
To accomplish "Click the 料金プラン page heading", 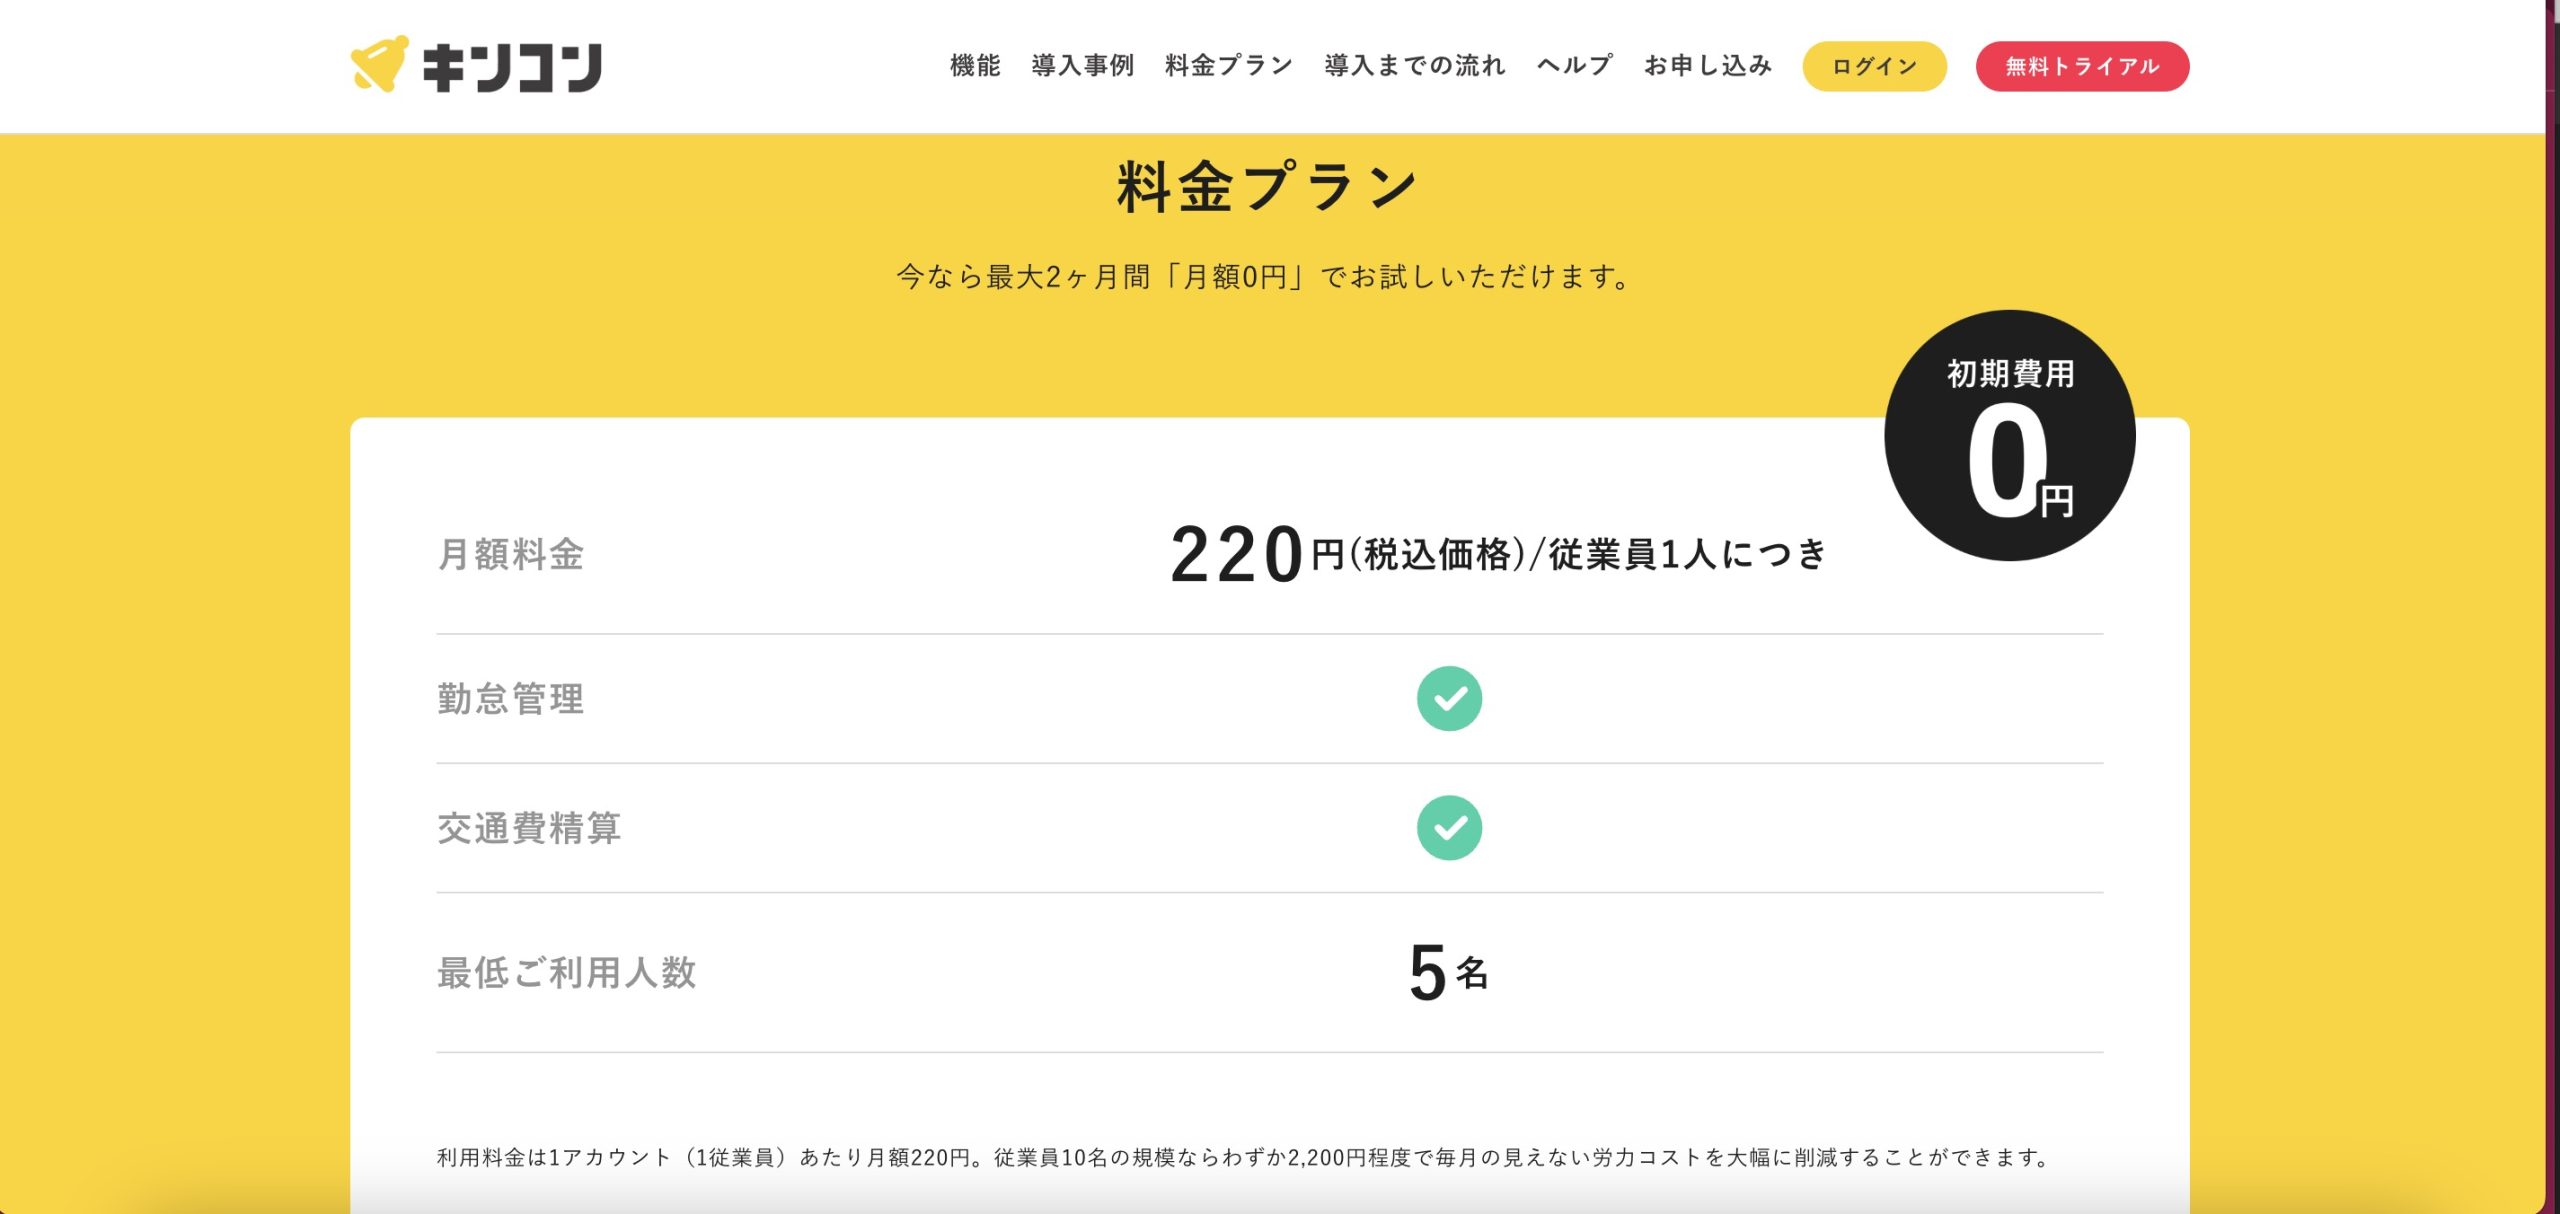I will point(1268,187).
